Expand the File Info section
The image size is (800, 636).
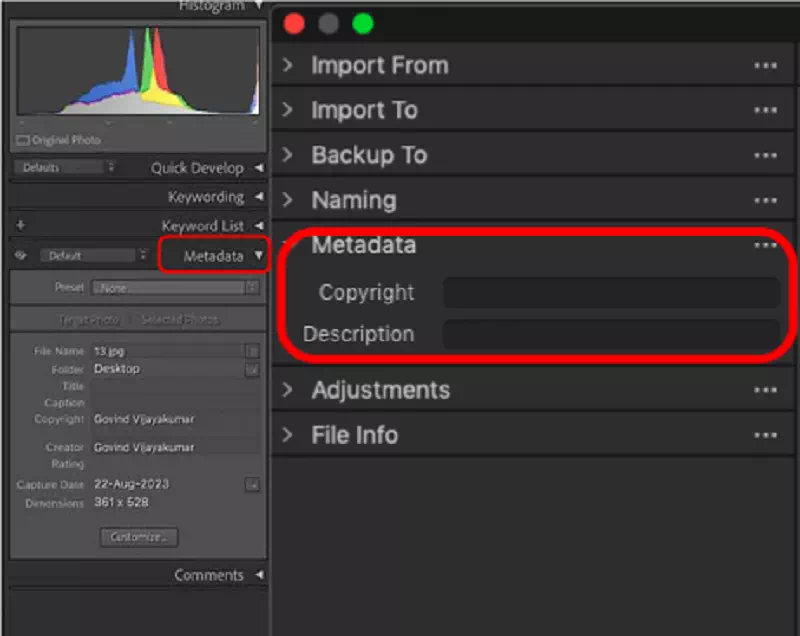pos(288,435)
